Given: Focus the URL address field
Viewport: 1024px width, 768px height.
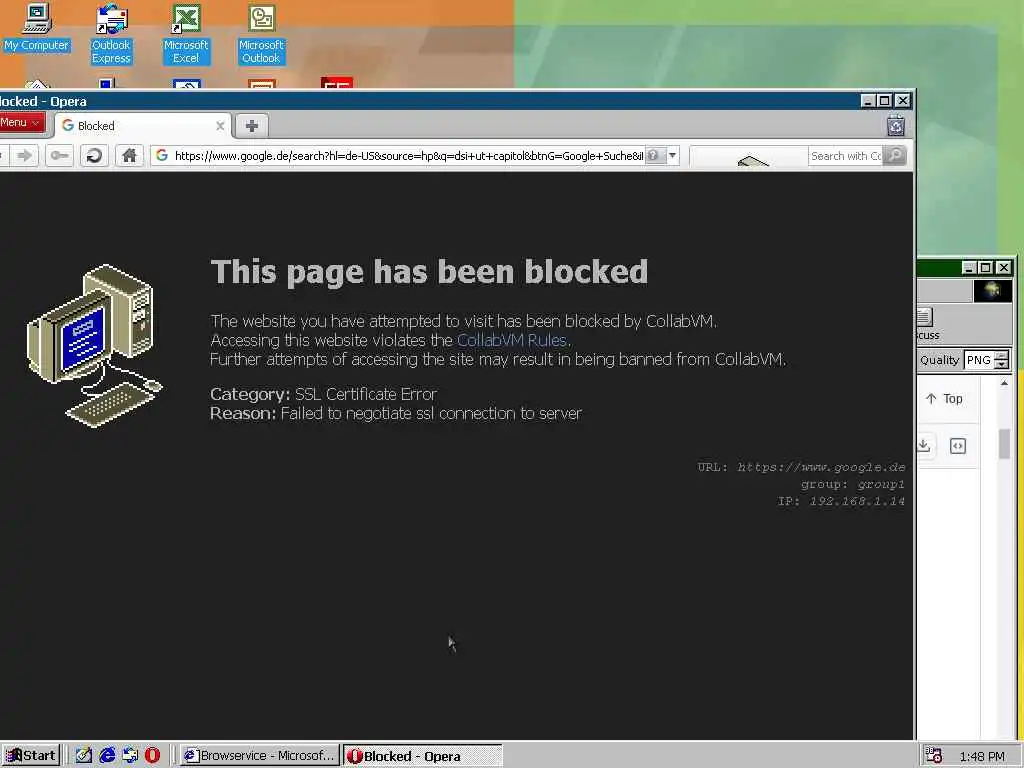Looking at the screenshot, I should [x=409, y=155].
